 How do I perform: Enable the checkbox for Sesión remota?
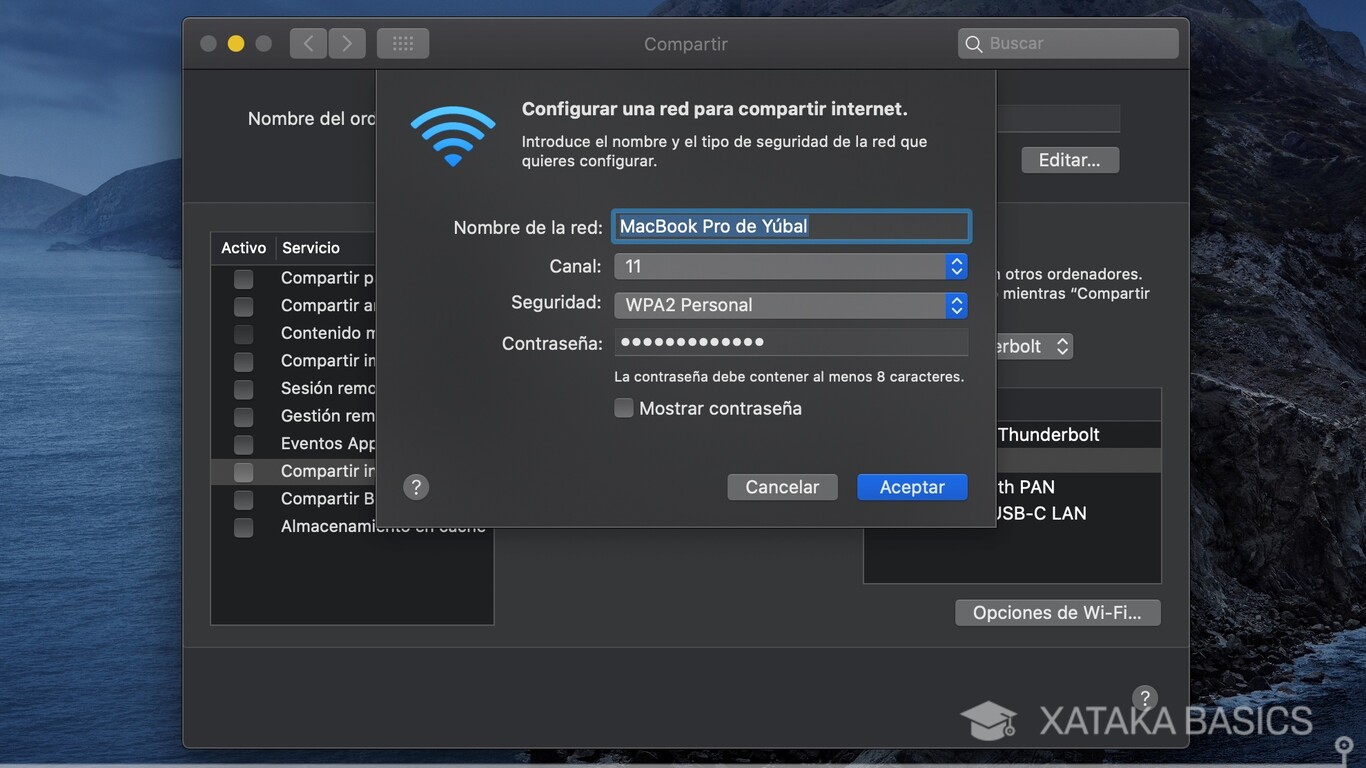(242, 389)
